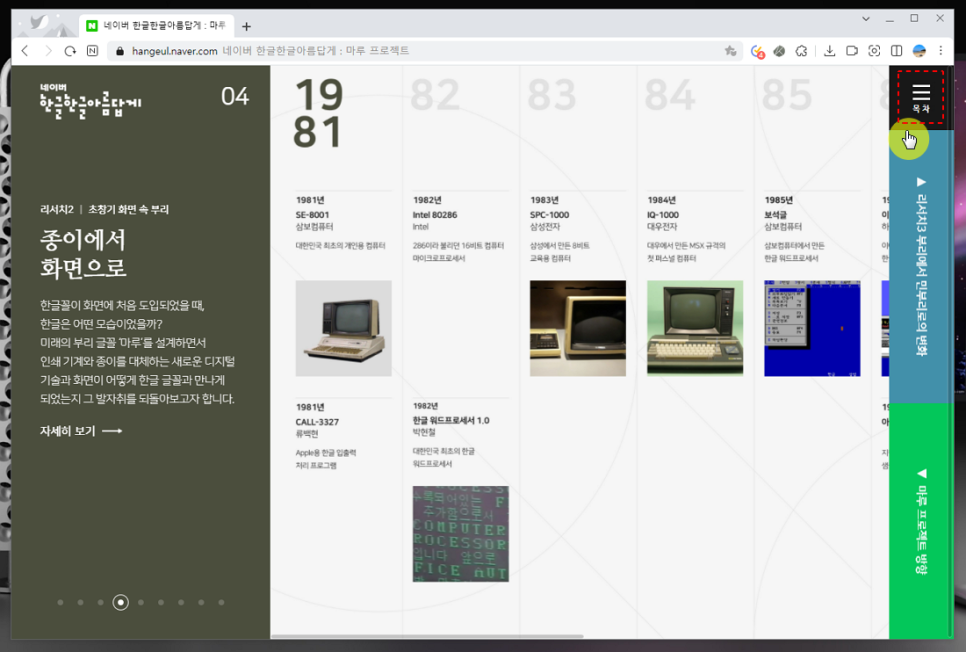966x652 pixels.
Task: Click the 보석글 entry title
Action: pyautogui.click(x=776, y=214)
